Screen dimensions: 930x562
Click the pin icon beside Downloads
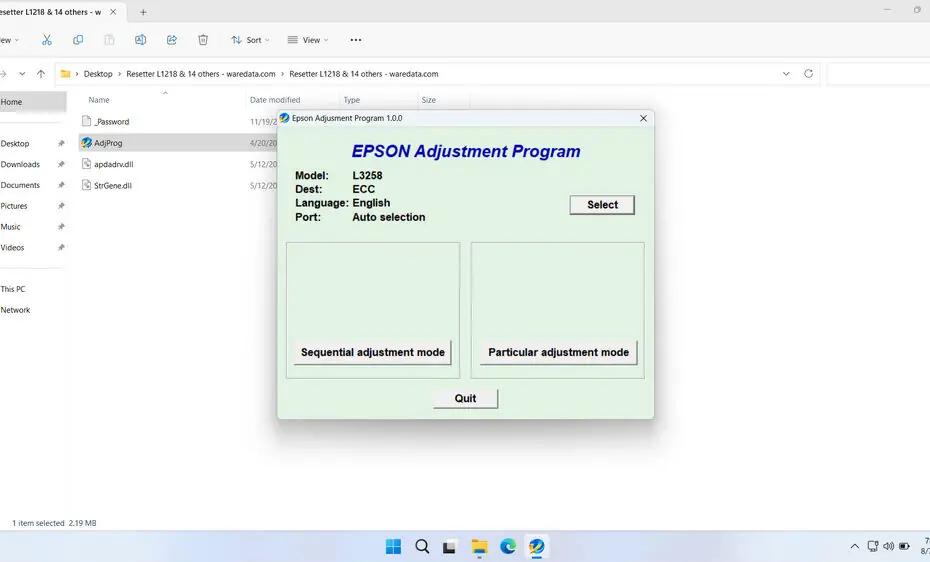click(x=60, y=164)
